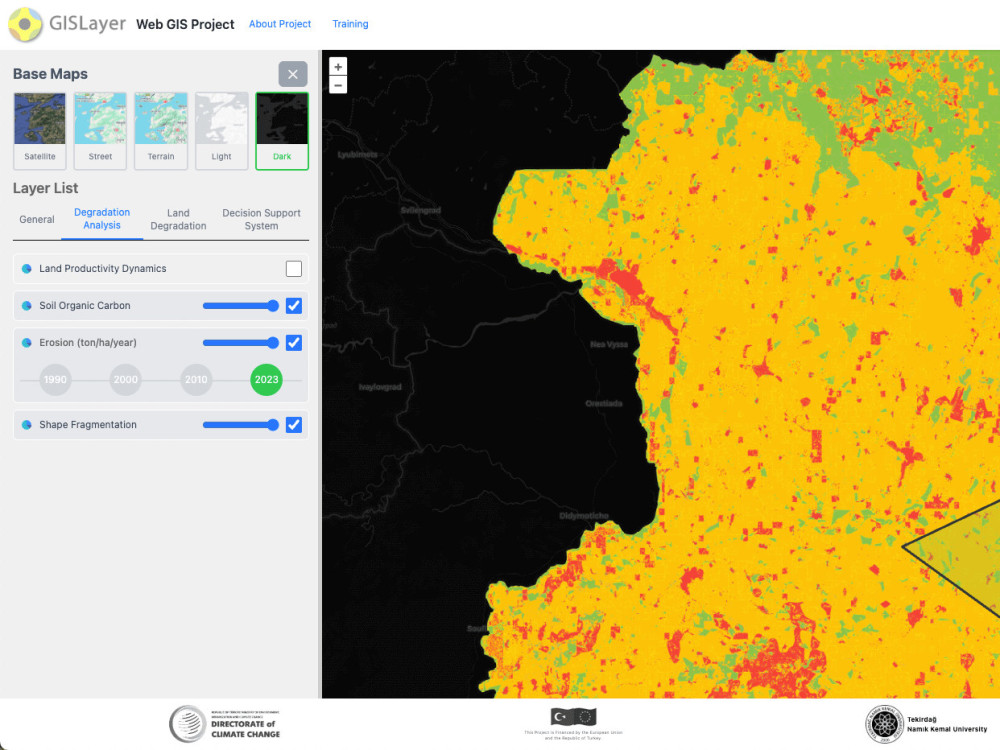Uncheck the Erosion layer checkbox
The height and width of the screenshot is (750, 1000).
point(294,342)
